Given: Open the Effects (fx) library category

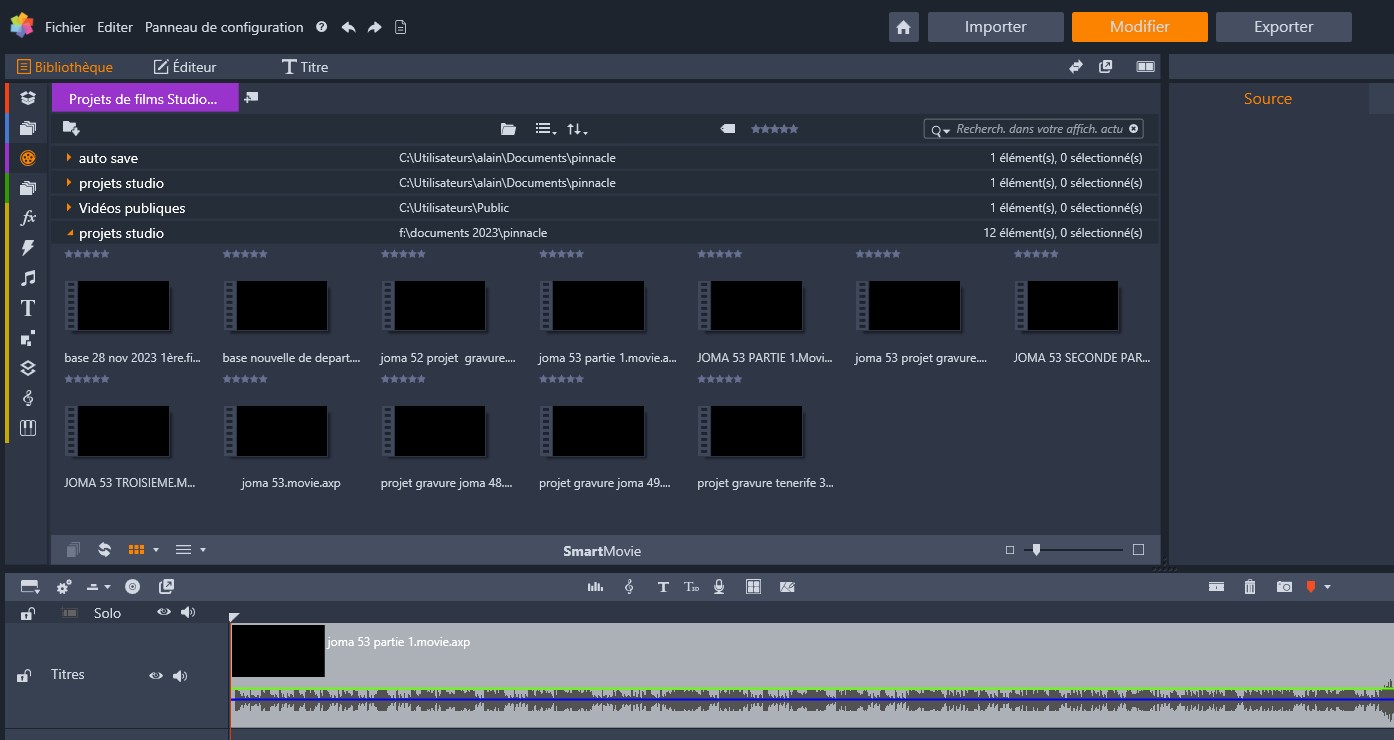Looking at the screenshot, I should tap(28, 217).
